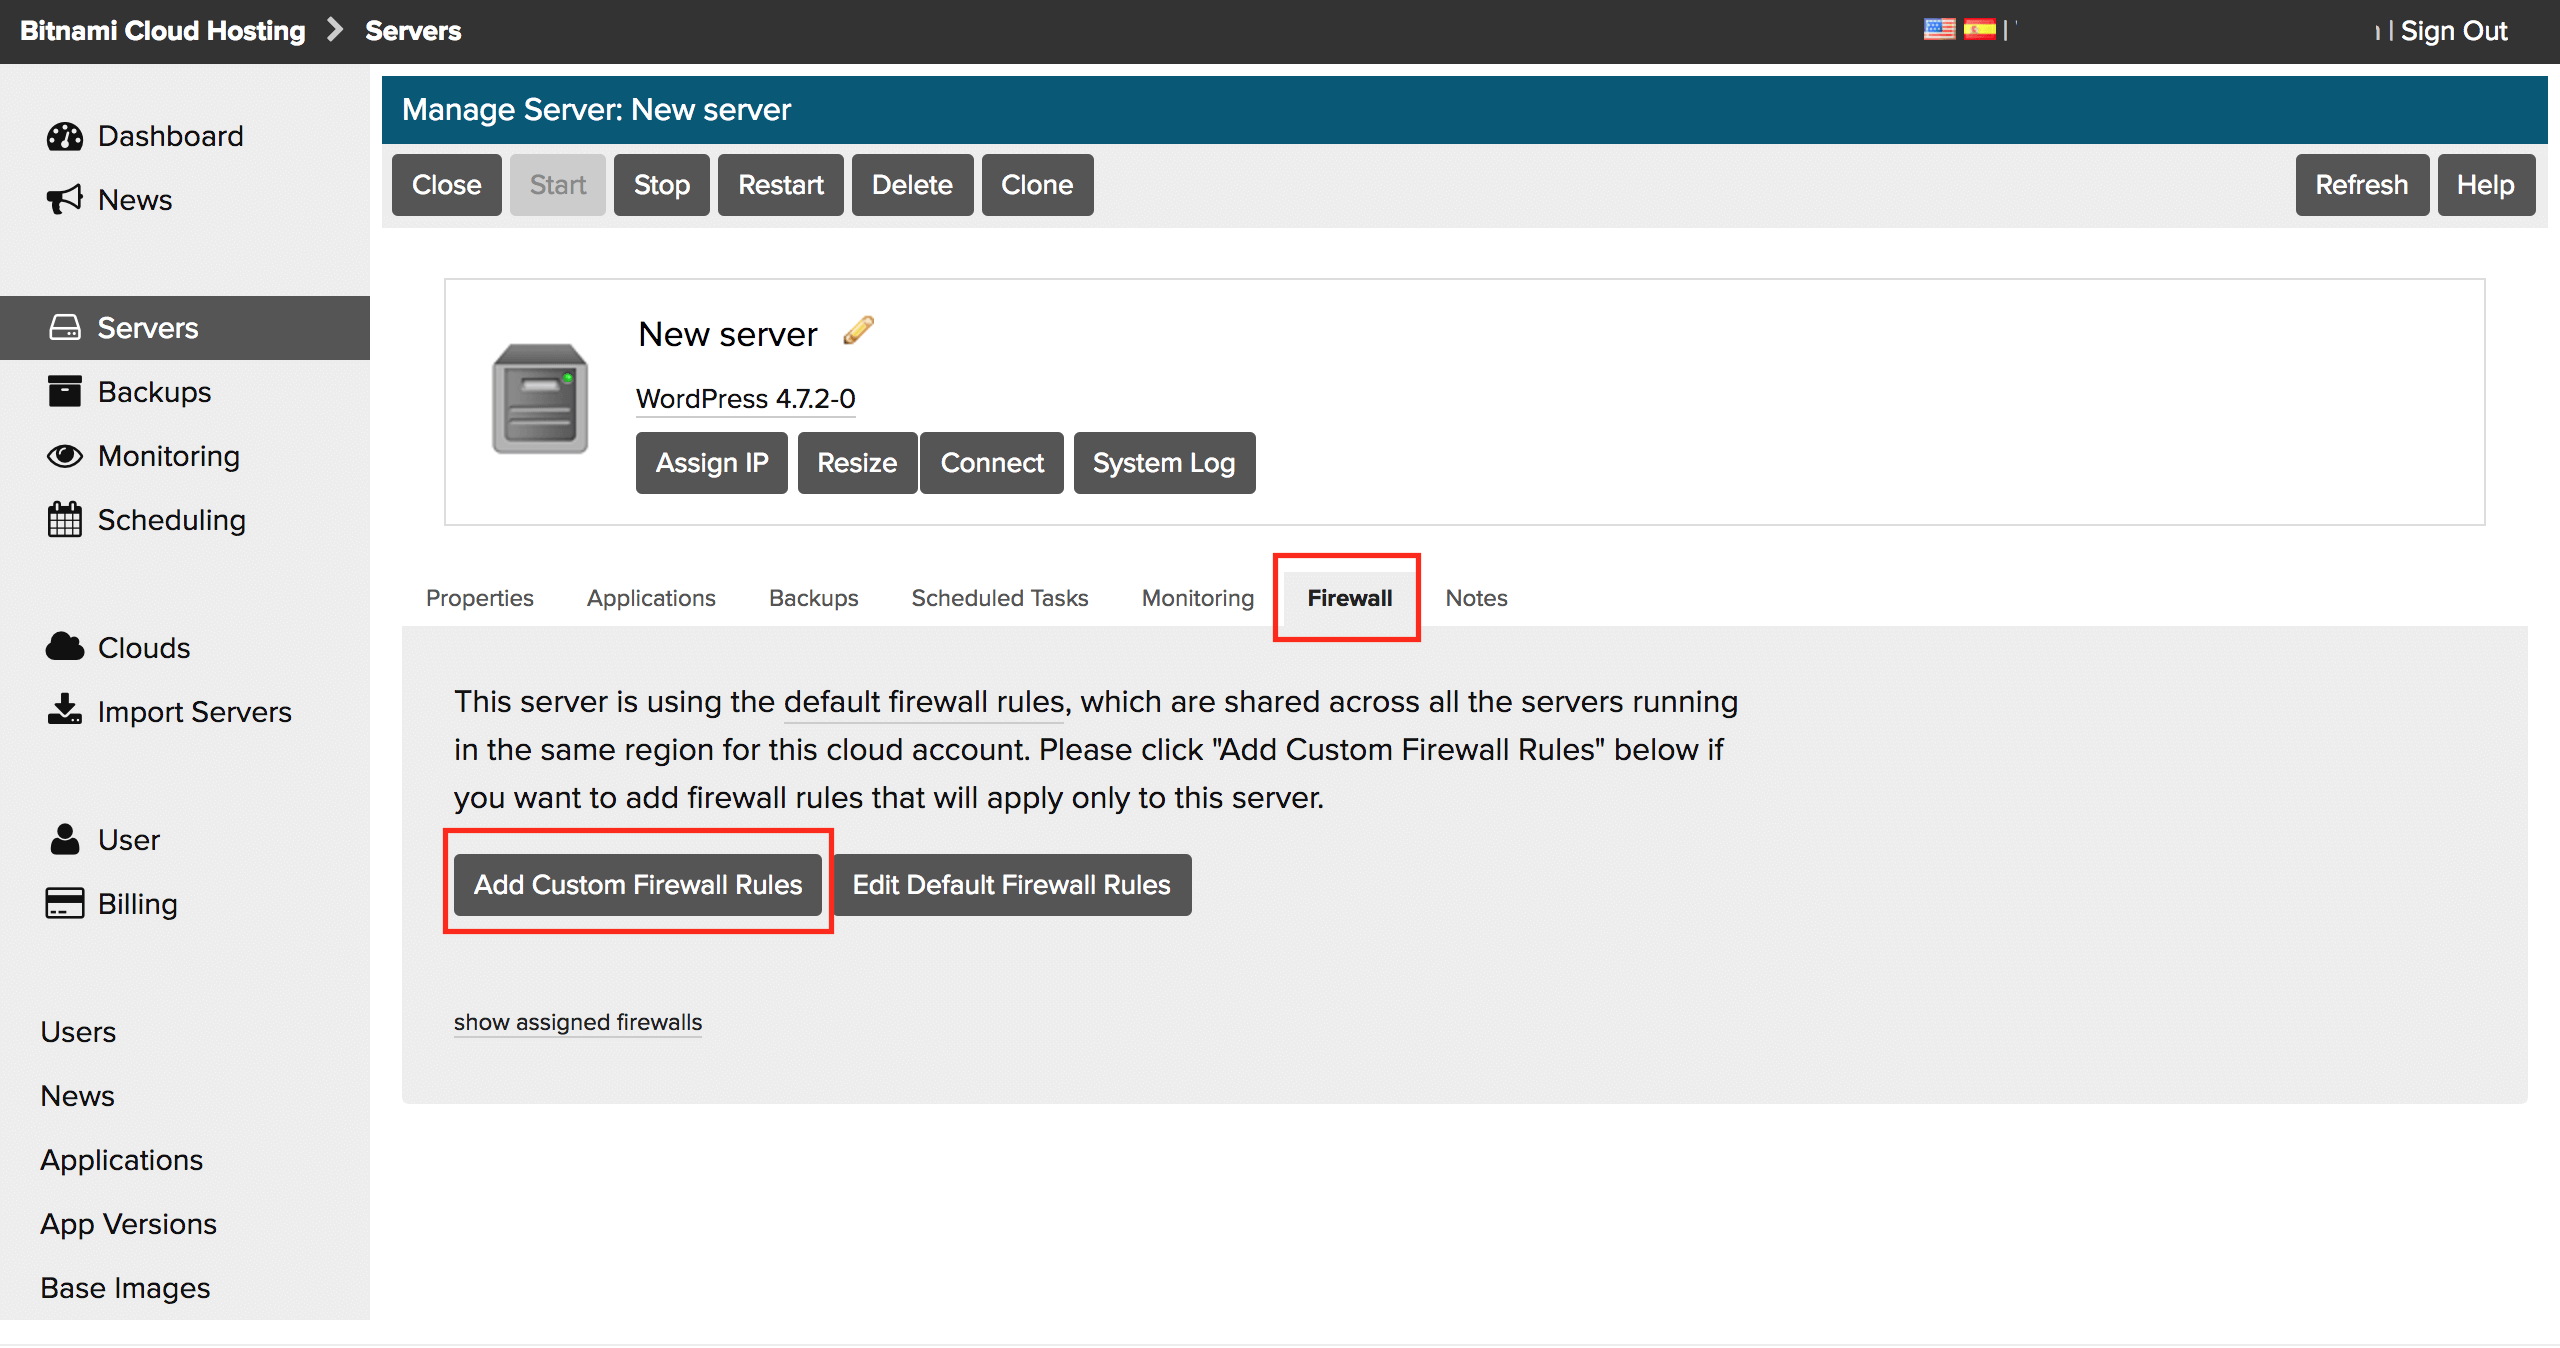The width and height of the screenshot is (2560, 1348).
Task: Click the User person icon
Action: coord(65,840)
